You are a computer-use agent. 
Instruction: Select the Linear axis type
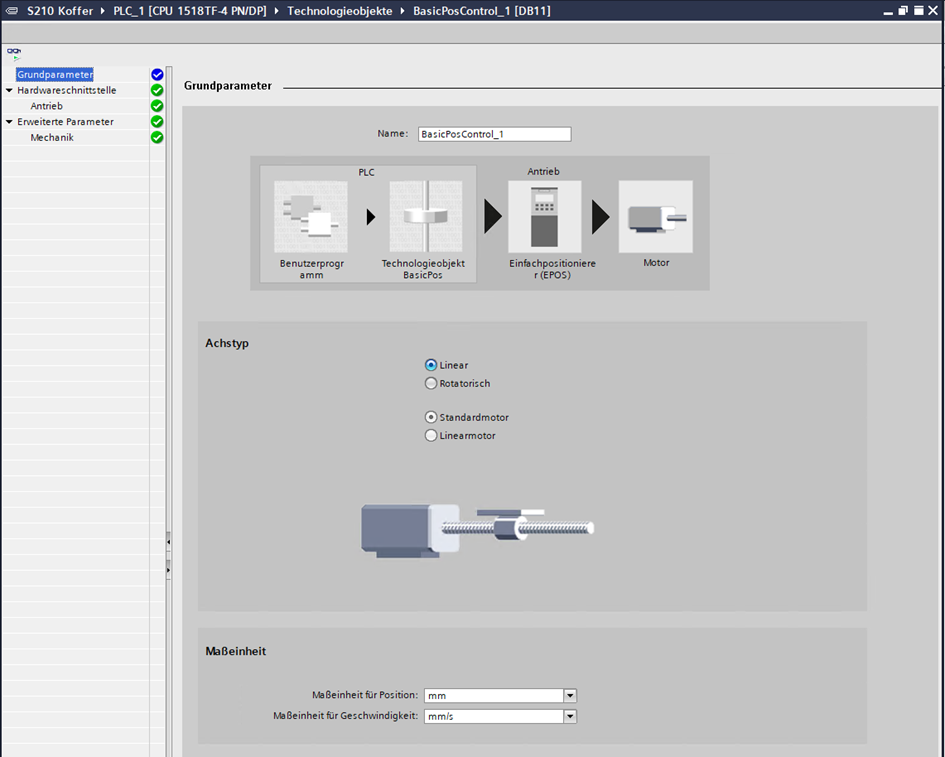click(x=431, y=366)
